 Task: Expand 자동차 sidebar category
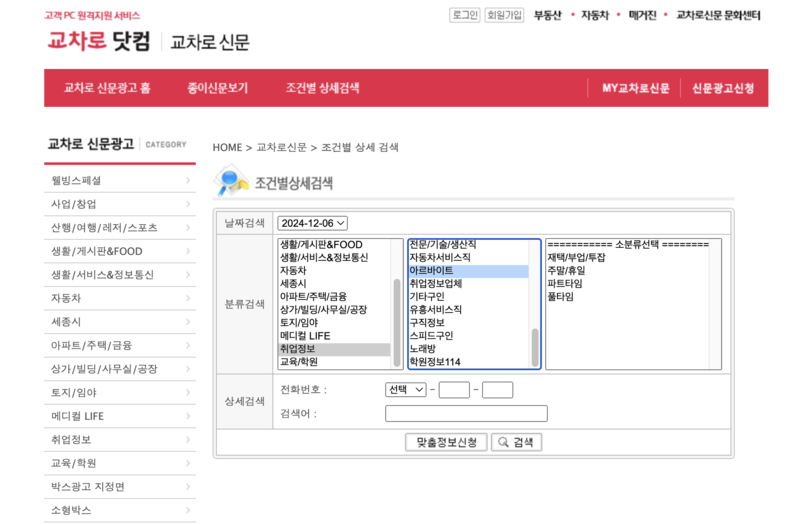(x=120, y=298)
